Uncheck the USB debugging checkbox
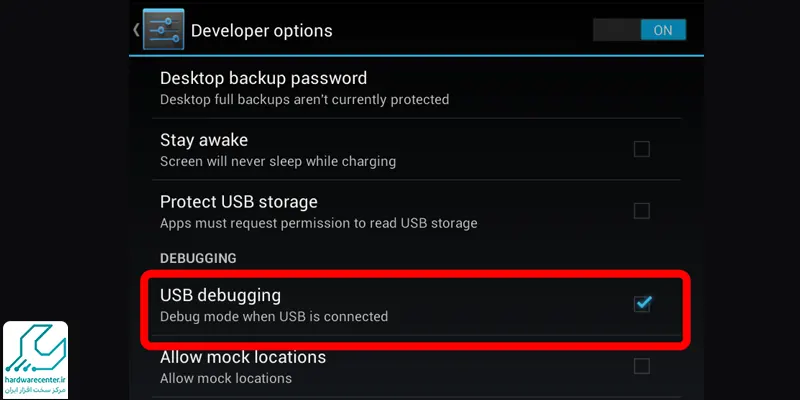 (642, 304)
